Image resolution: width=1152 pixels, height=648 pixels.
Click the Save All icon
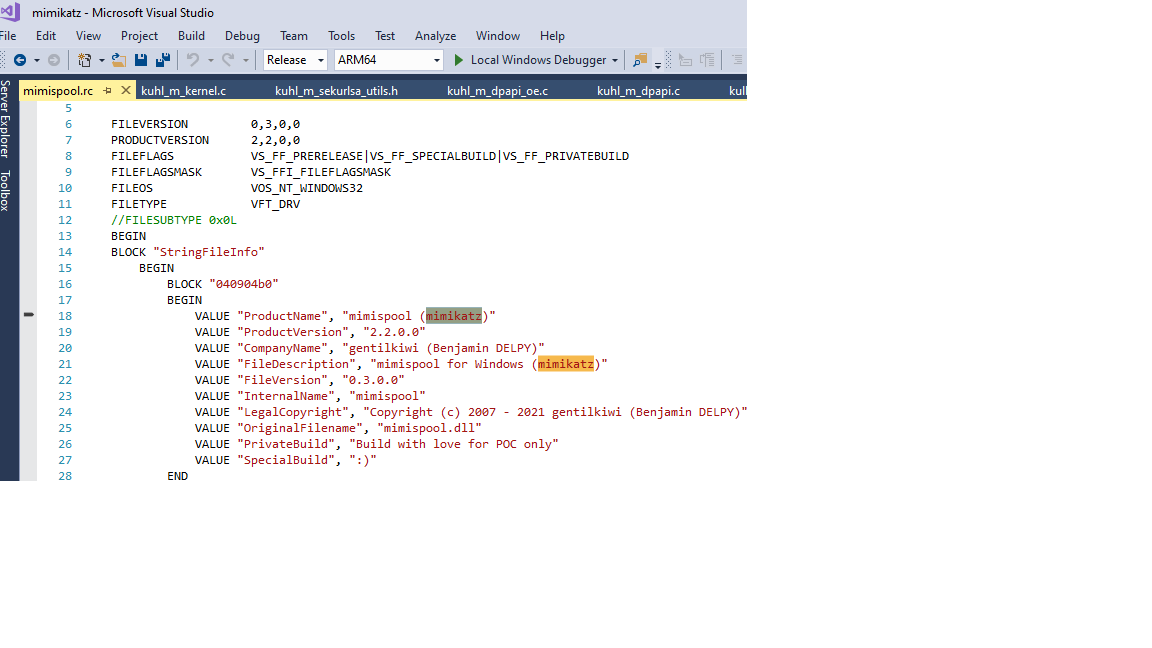pos(163,60)
